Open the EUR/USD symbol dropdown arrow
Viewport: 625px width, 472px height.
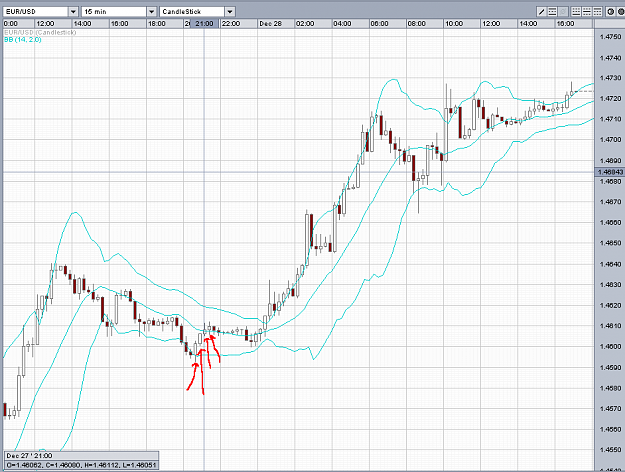(73, 12)
